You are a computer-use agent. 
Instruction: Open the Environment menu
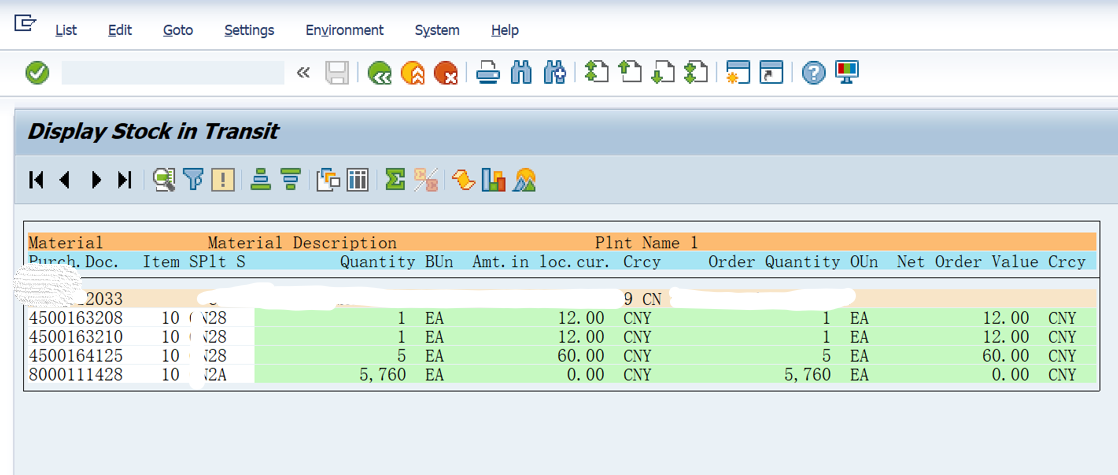345,30
